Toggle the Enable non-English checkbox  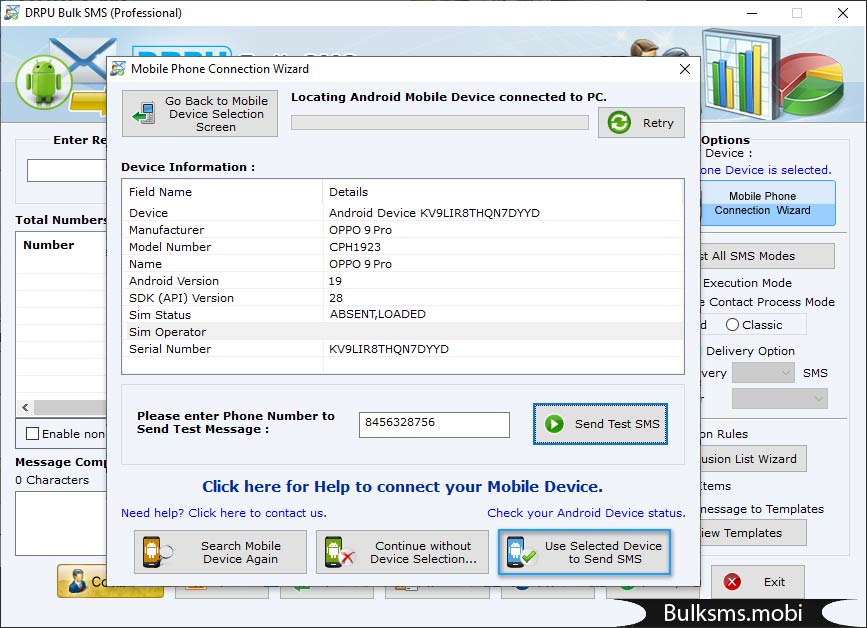coord(33,433)
